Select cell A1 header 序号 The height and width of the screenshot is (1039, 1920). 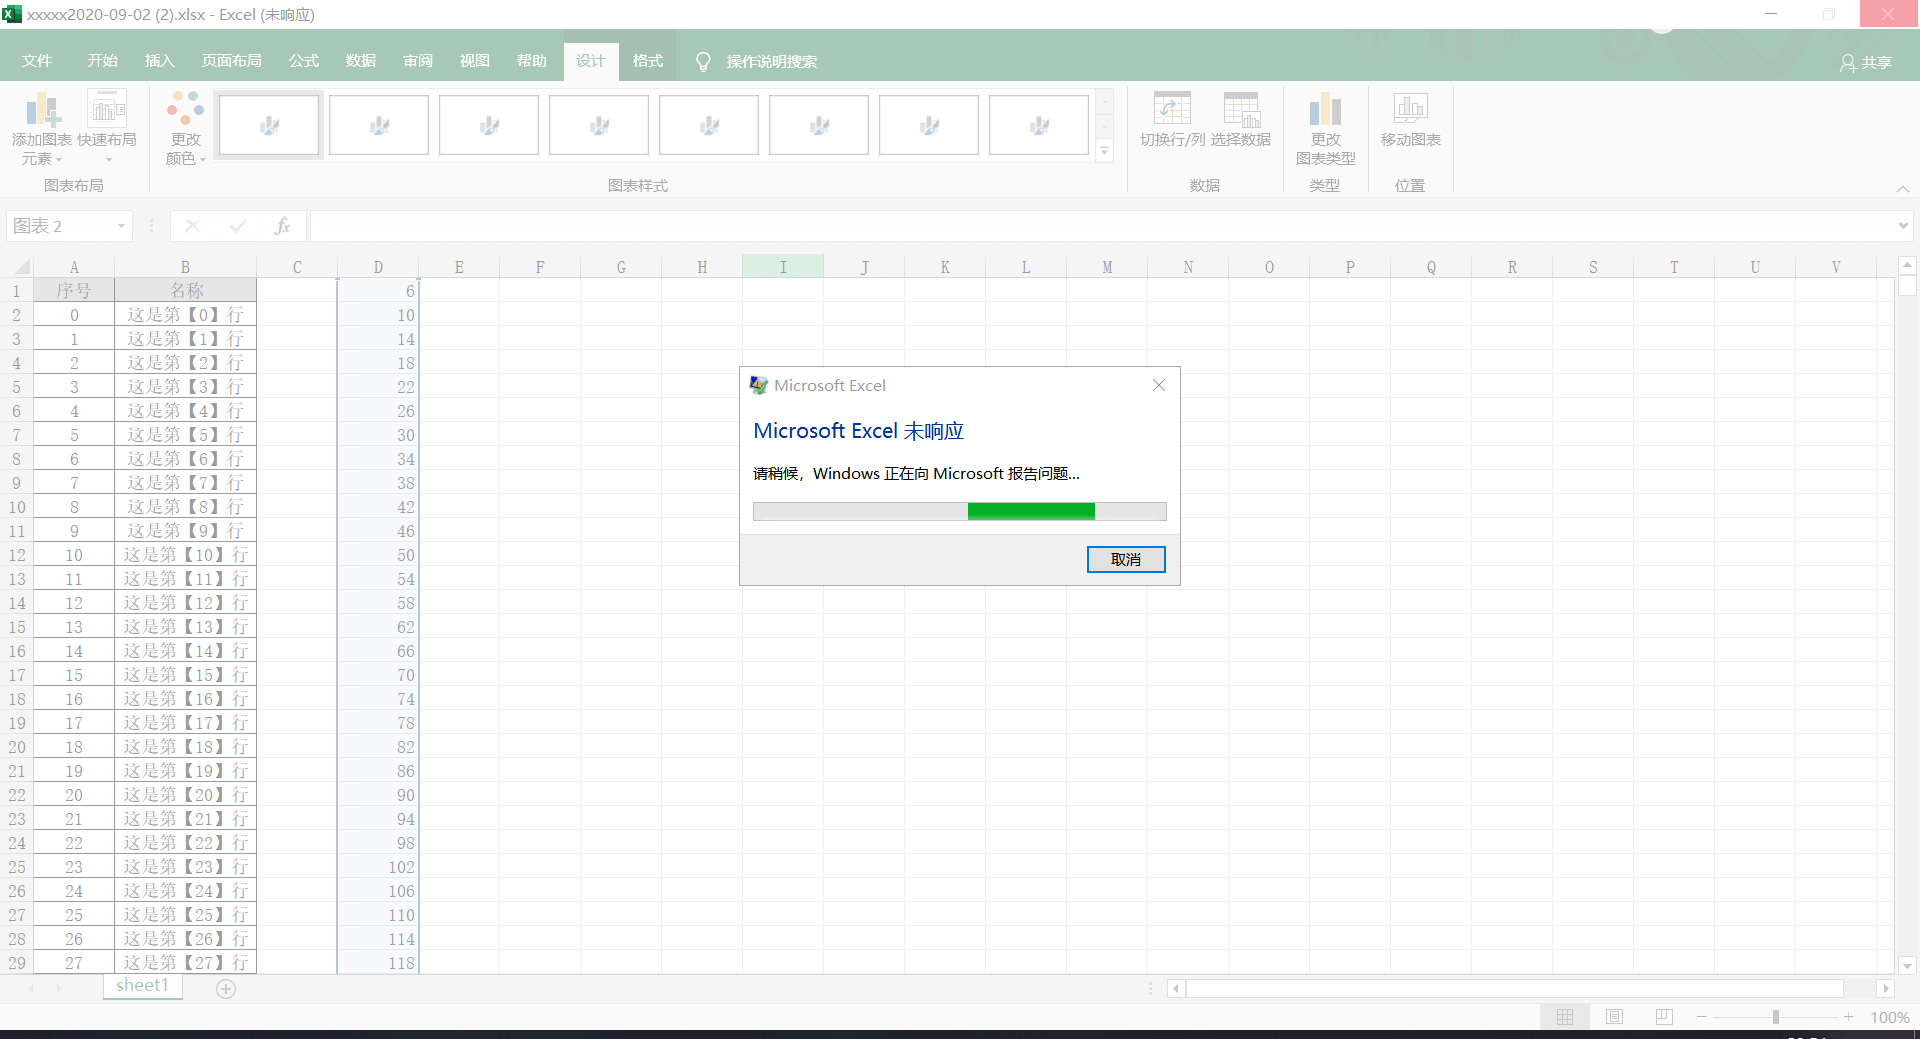click(74, 290)
